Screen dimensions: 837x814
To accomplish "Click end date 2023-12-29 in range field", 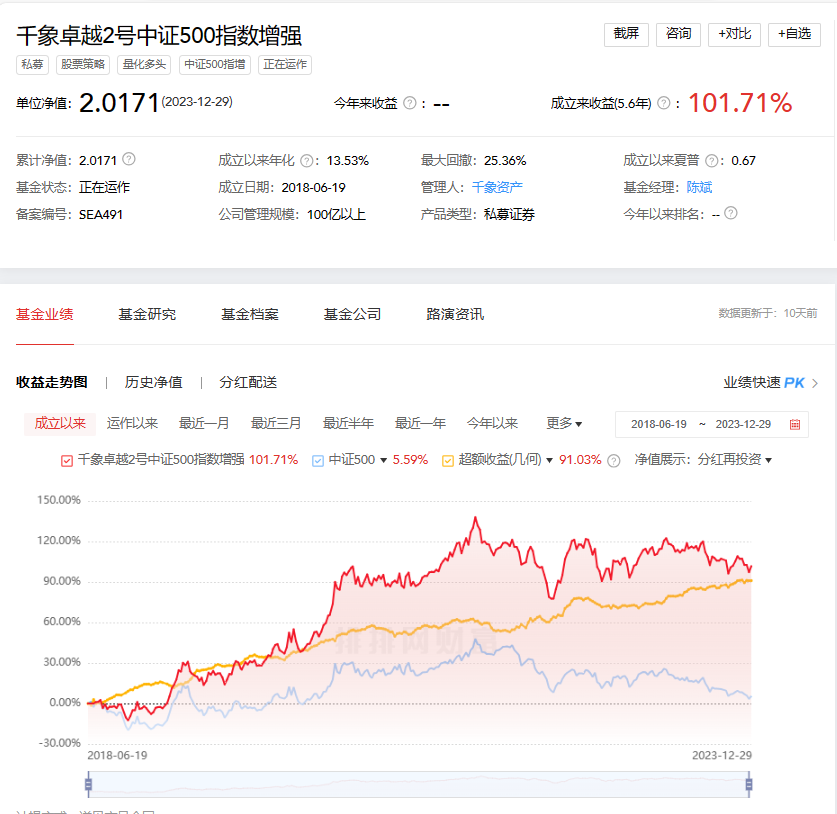I will click(x=743, y=424).
